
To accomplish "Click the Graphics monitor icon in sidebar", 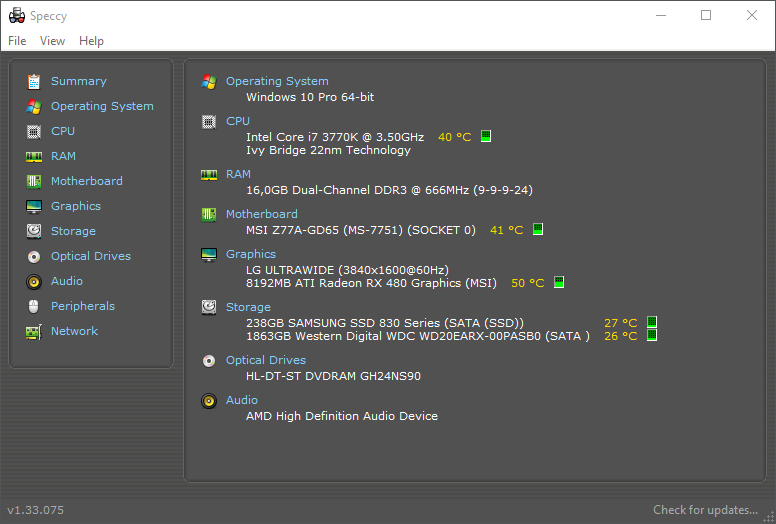I will click(34, 206).
